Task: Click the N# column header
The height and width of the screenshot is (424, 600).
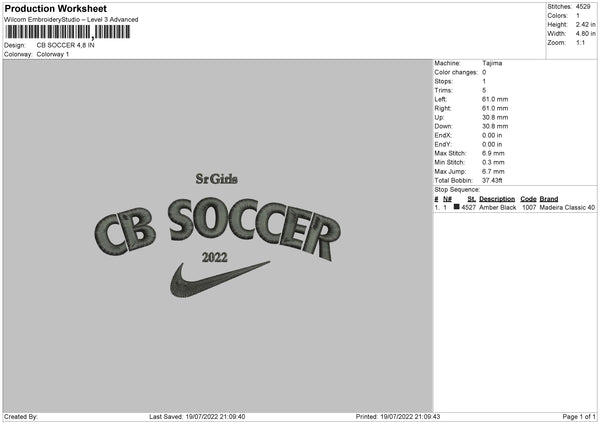Action: 447,199
